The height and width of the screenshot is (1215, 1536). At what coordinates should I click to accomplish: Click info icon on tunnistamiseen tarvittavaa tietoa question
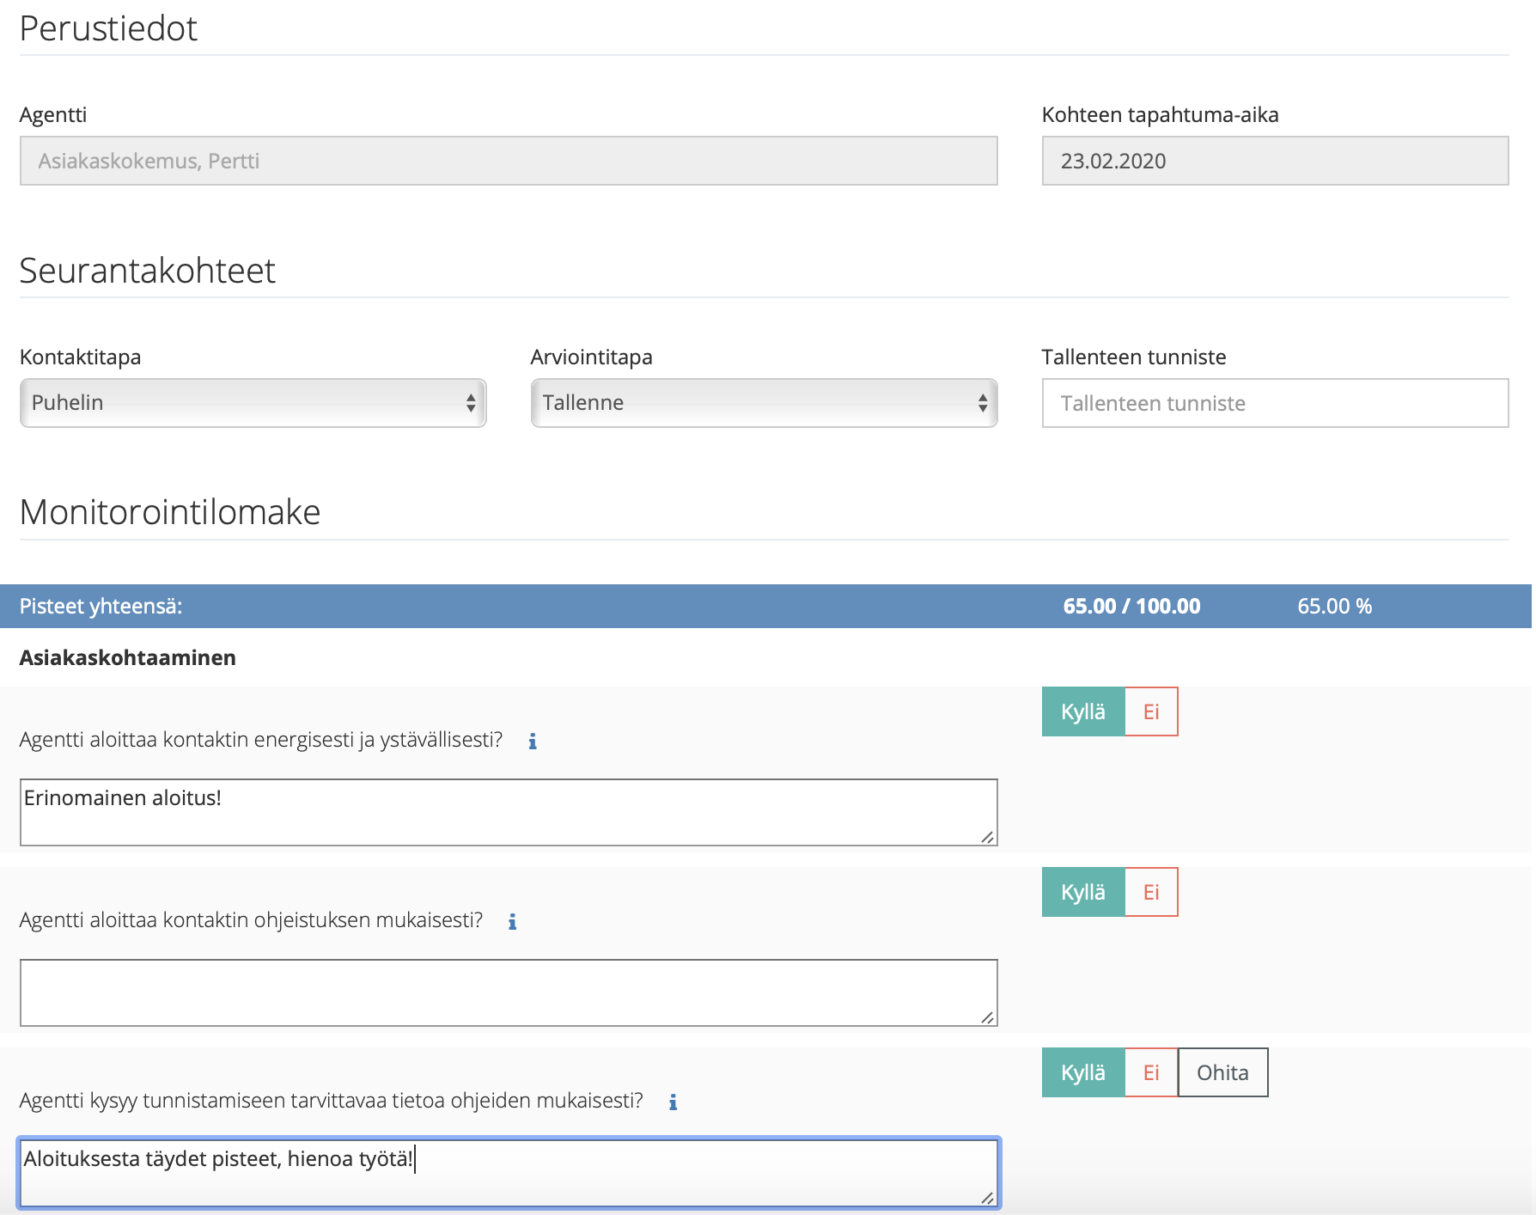(x=672, y=1101)
